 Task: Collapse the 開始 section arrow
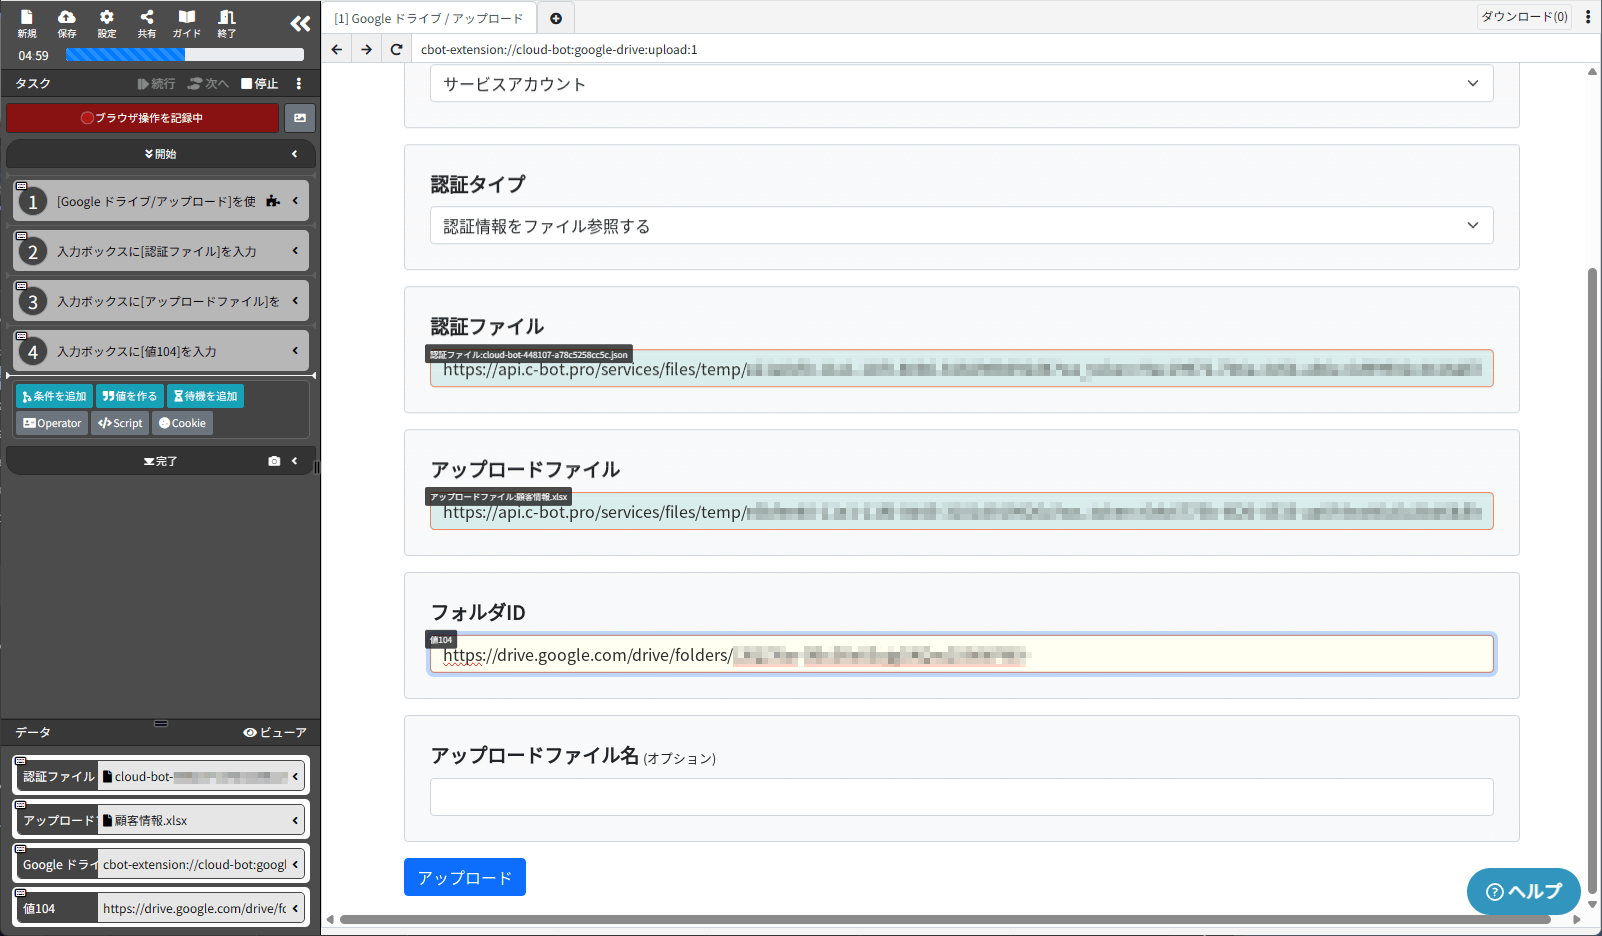(295, 154)
